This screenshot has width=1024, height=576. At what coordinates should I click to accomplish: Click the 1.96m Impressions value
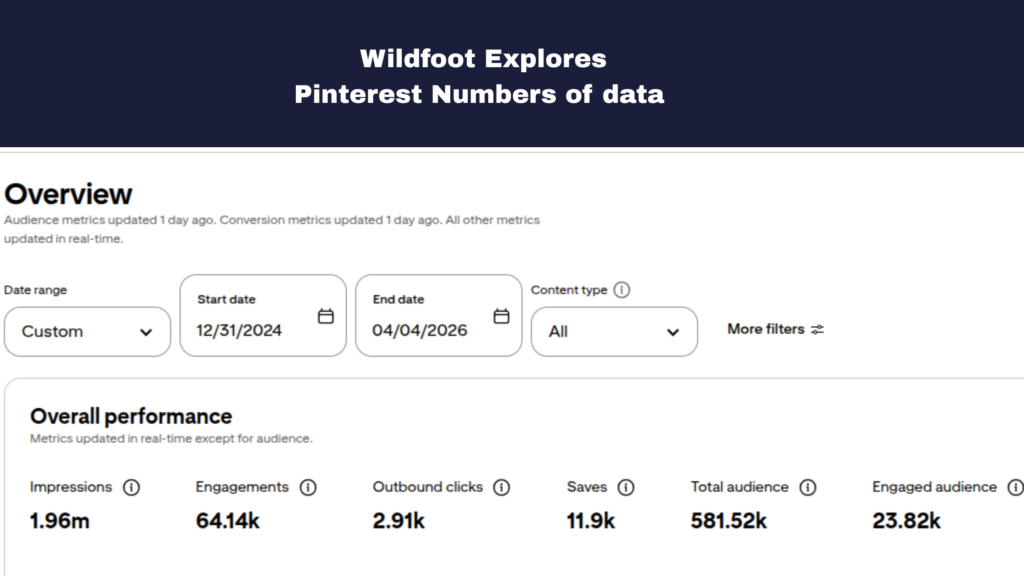coord(59,521)
